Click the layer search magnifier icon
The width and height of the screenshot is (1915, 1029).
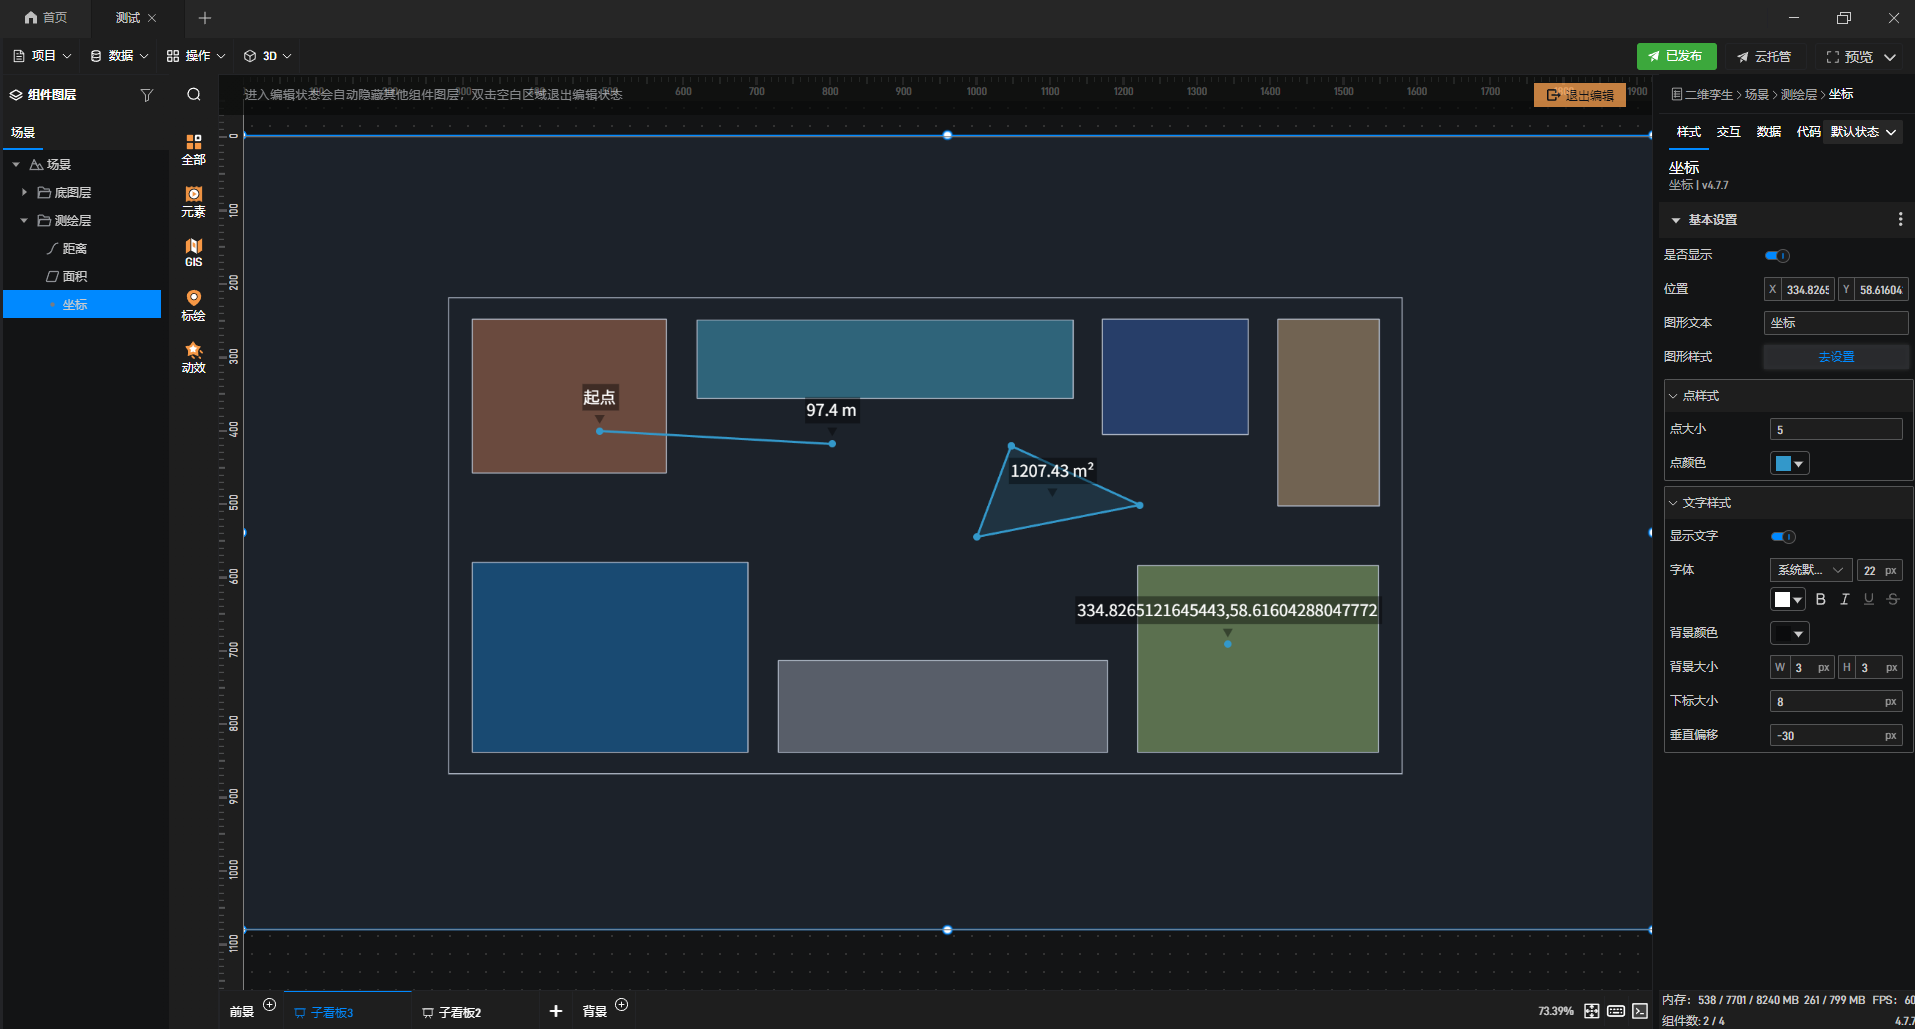[194, 95]
